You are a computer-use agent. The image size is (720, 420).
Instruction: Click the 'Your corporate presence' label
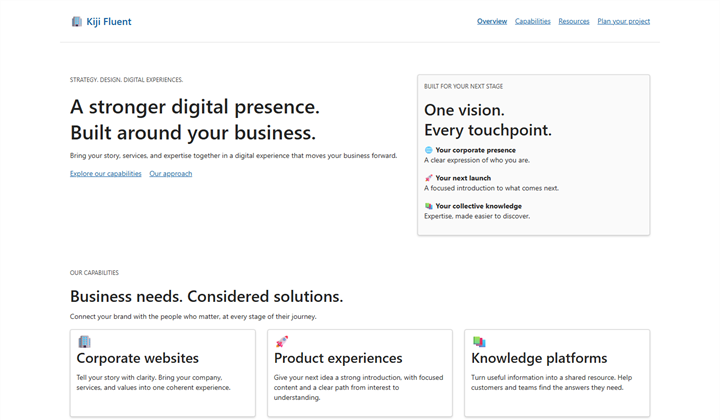click(476, 150)
